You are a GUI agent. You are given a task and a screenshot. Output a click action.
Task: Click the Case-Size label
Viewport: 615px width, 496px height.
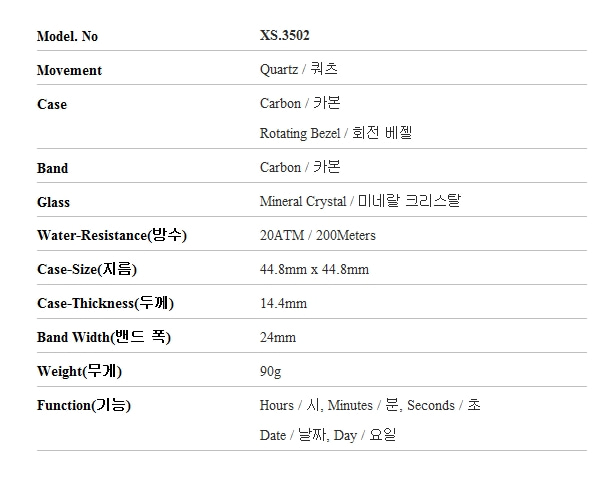(x=86, y=269)
